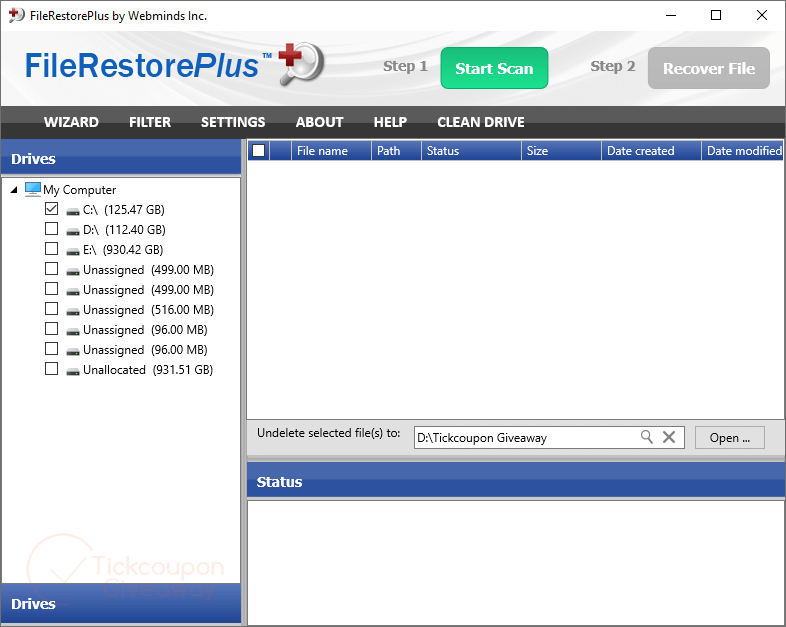This screenshot has height=627, width=786.
Task: Open the ABOUT menu
Action: tap(319, 122)
